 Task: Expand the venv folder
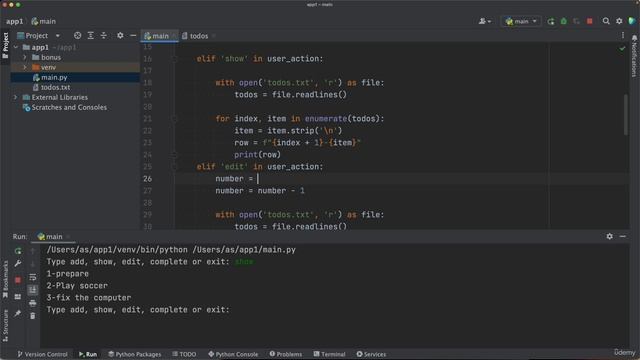[25, 67]
